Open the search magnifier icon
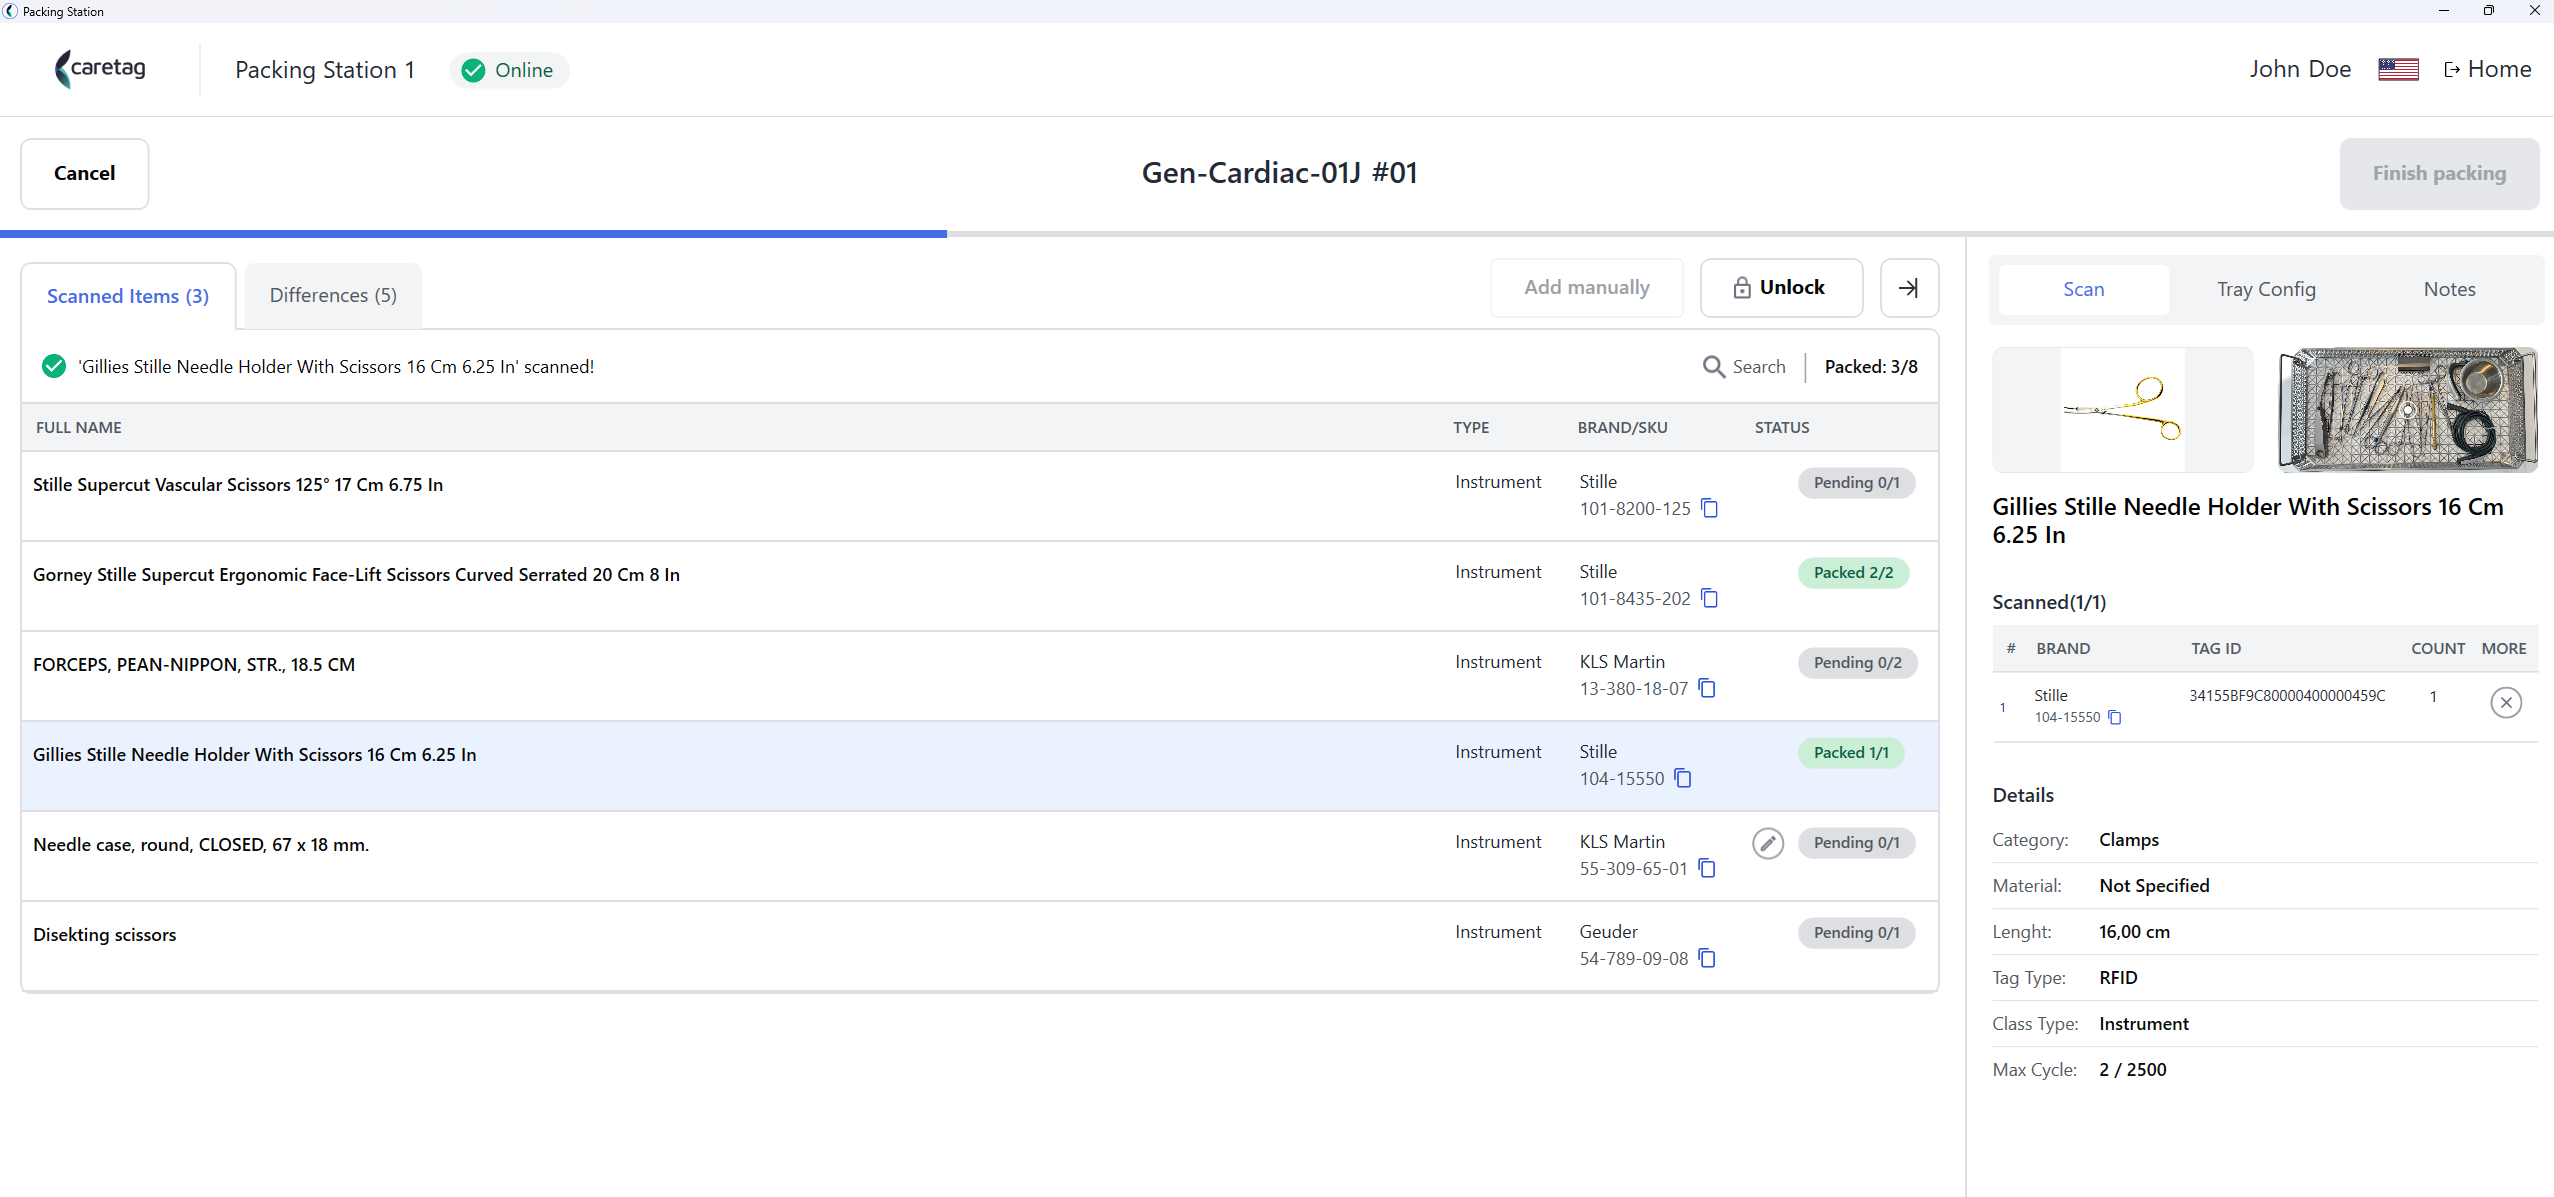The image size is (2554, 1197). click(x=1714, y=367)
